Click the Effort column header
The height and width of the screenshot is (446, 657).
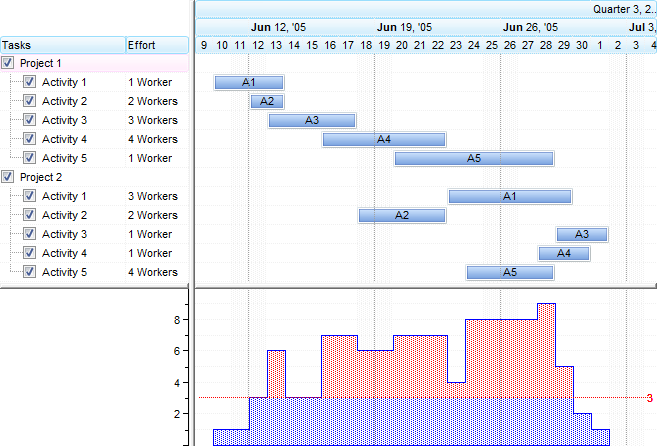(x=156, y=45)
